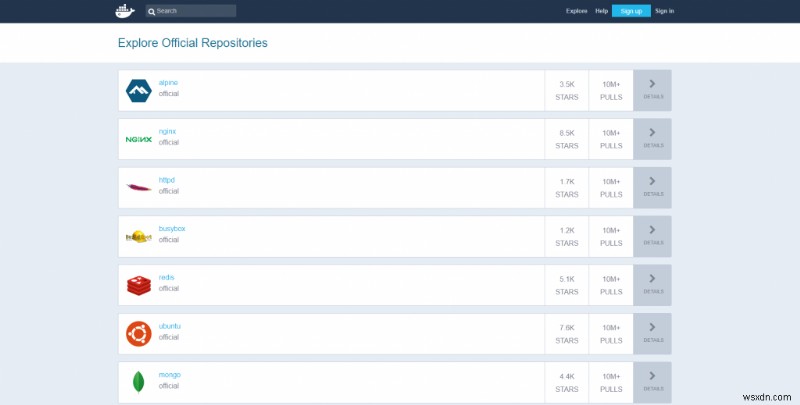
Task: Open the ubuntu repository link
Action: click(x=169, y=326)
